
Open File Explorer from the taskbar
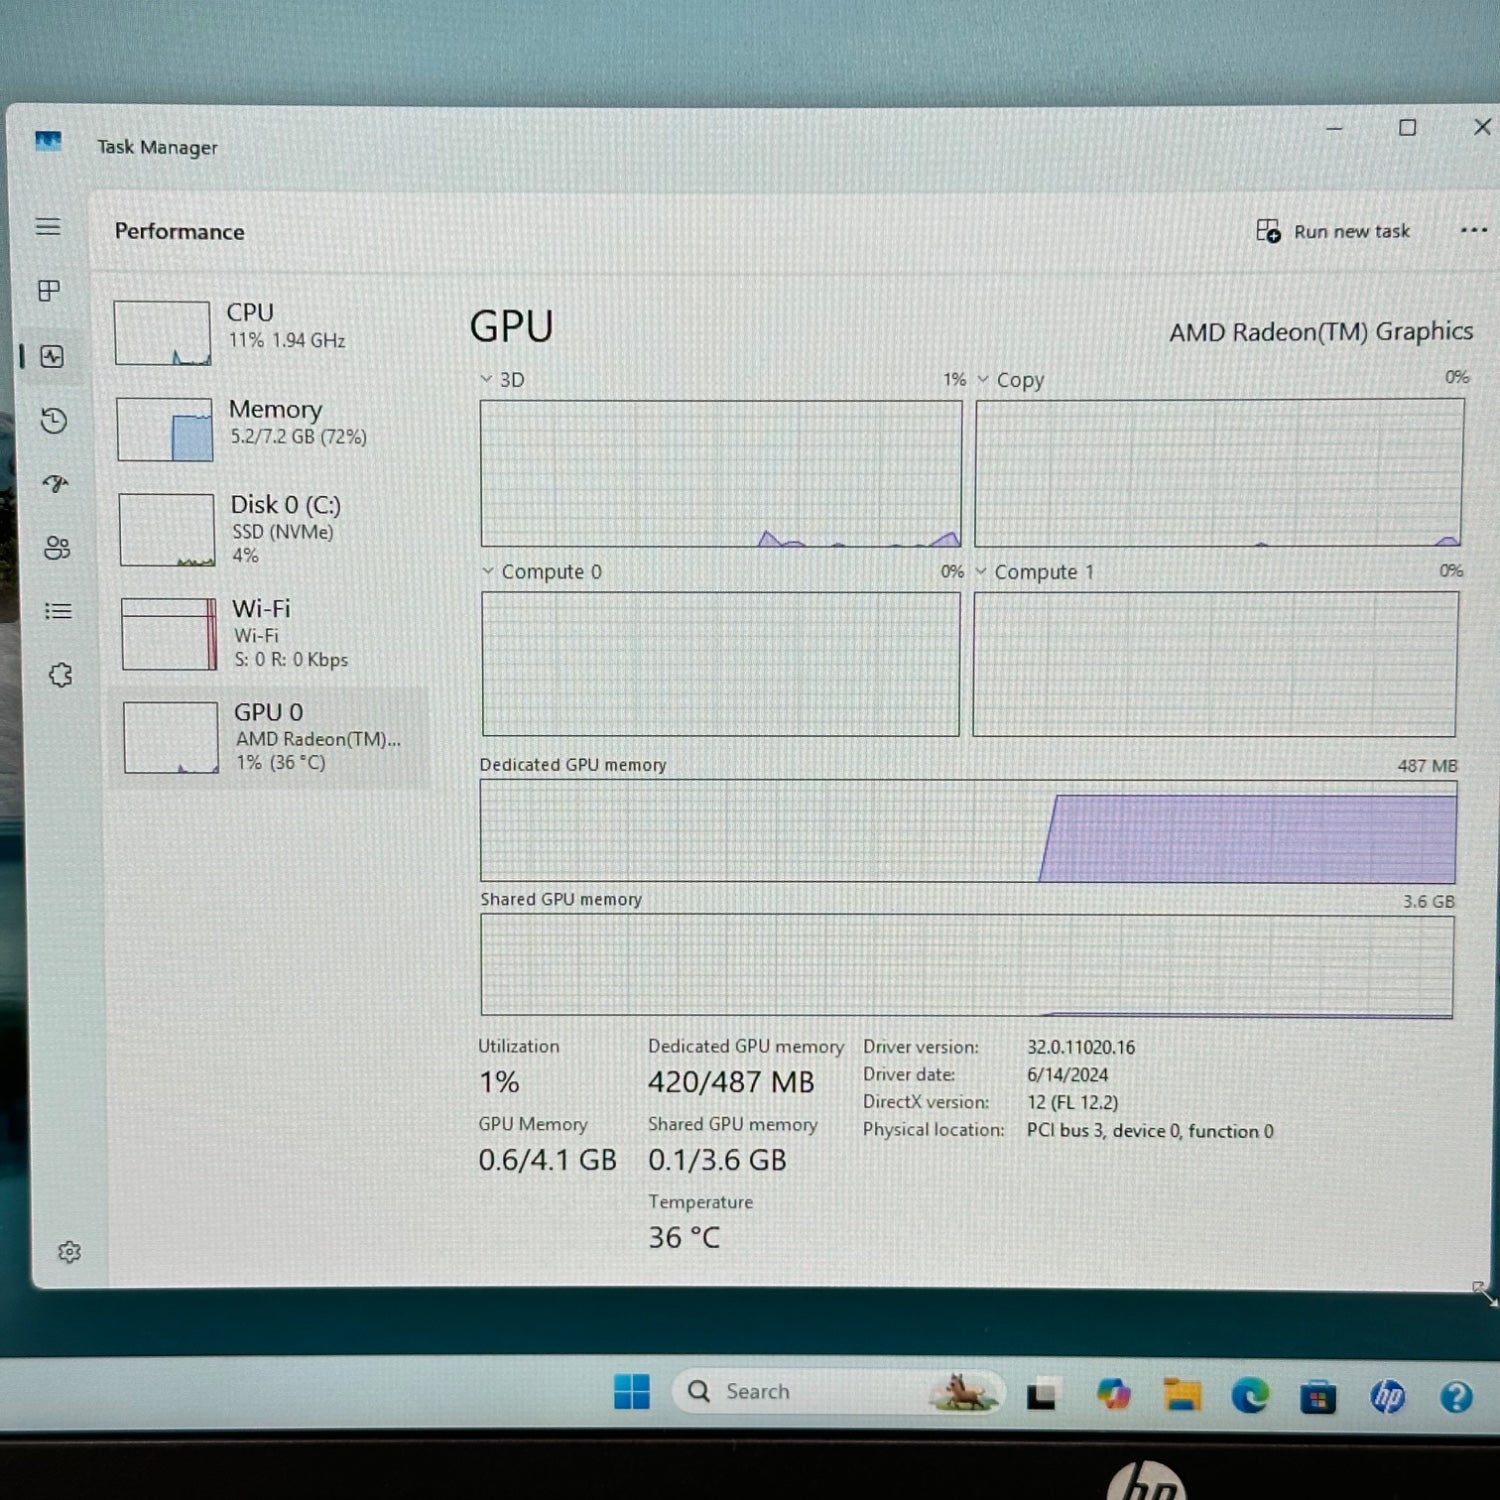coord(1182,1394)
